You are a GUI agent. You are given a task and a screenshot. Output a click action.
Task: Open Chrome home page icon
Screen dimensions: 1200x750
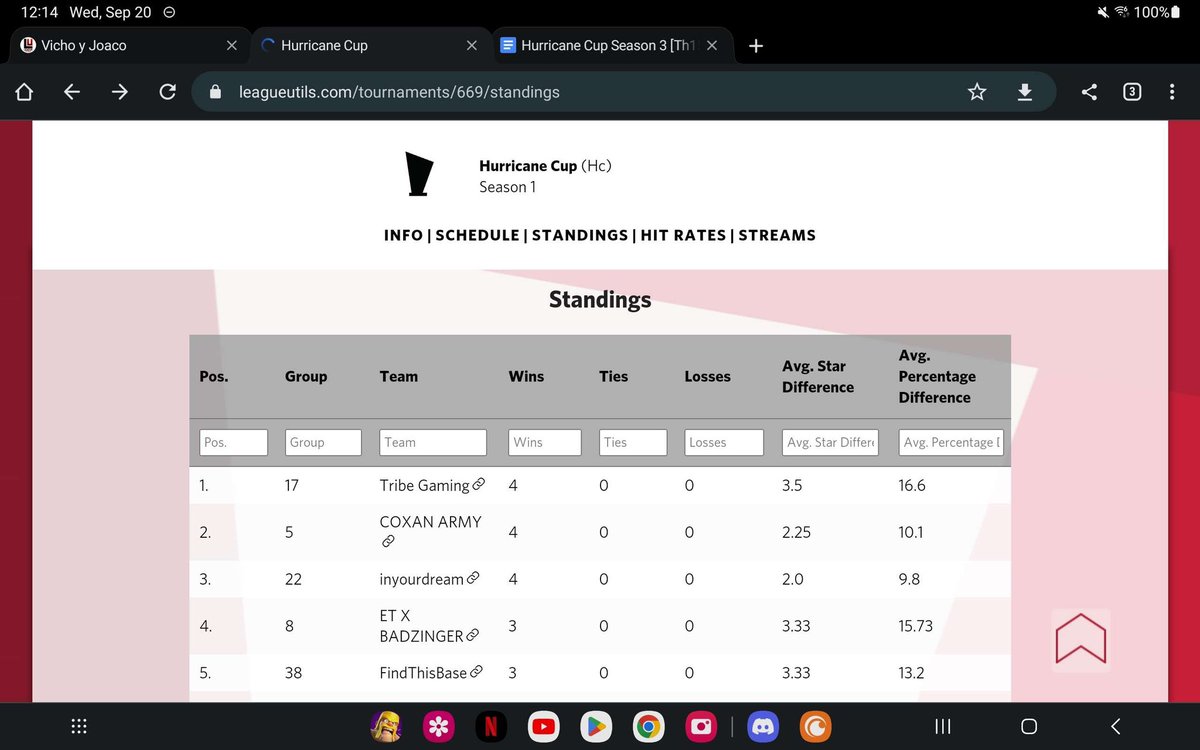24,92
